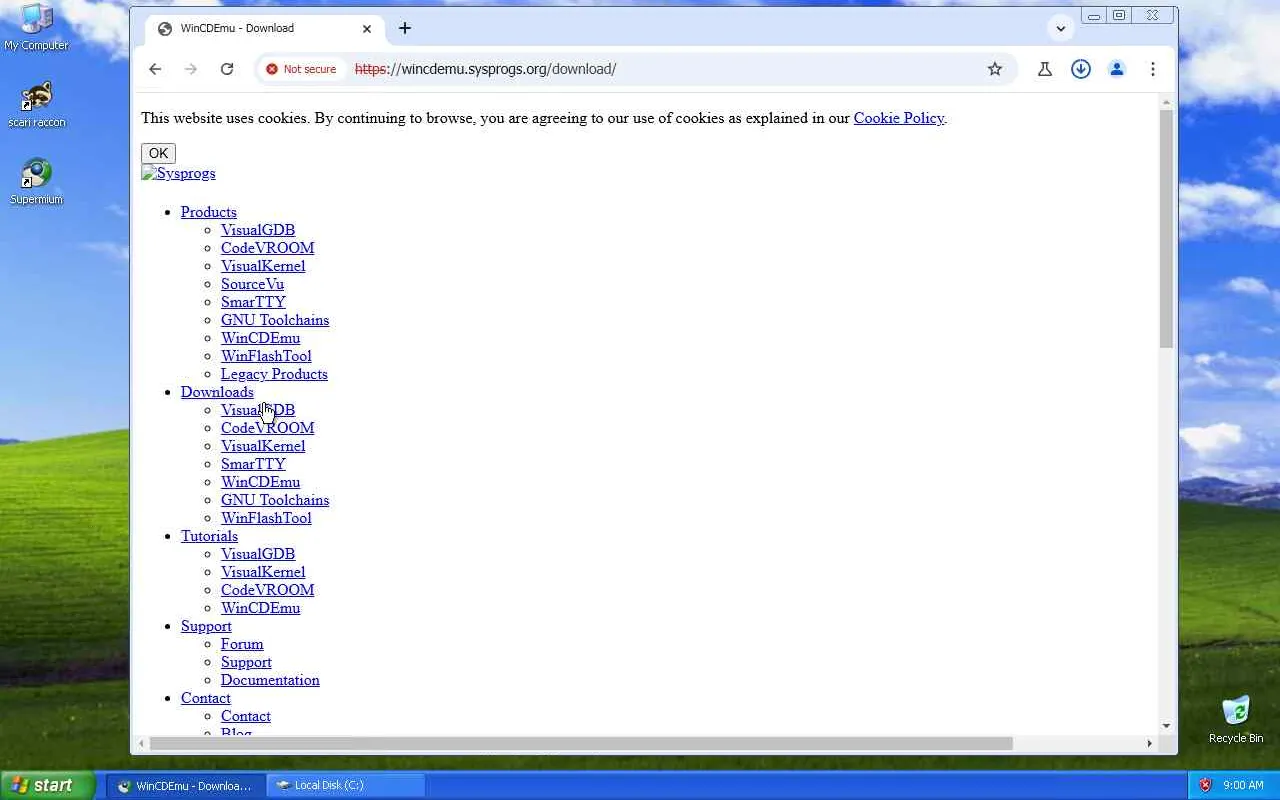Click the system clock showing 9:00 AM
1280x800 pixels.
click(x=1244, y=785)
